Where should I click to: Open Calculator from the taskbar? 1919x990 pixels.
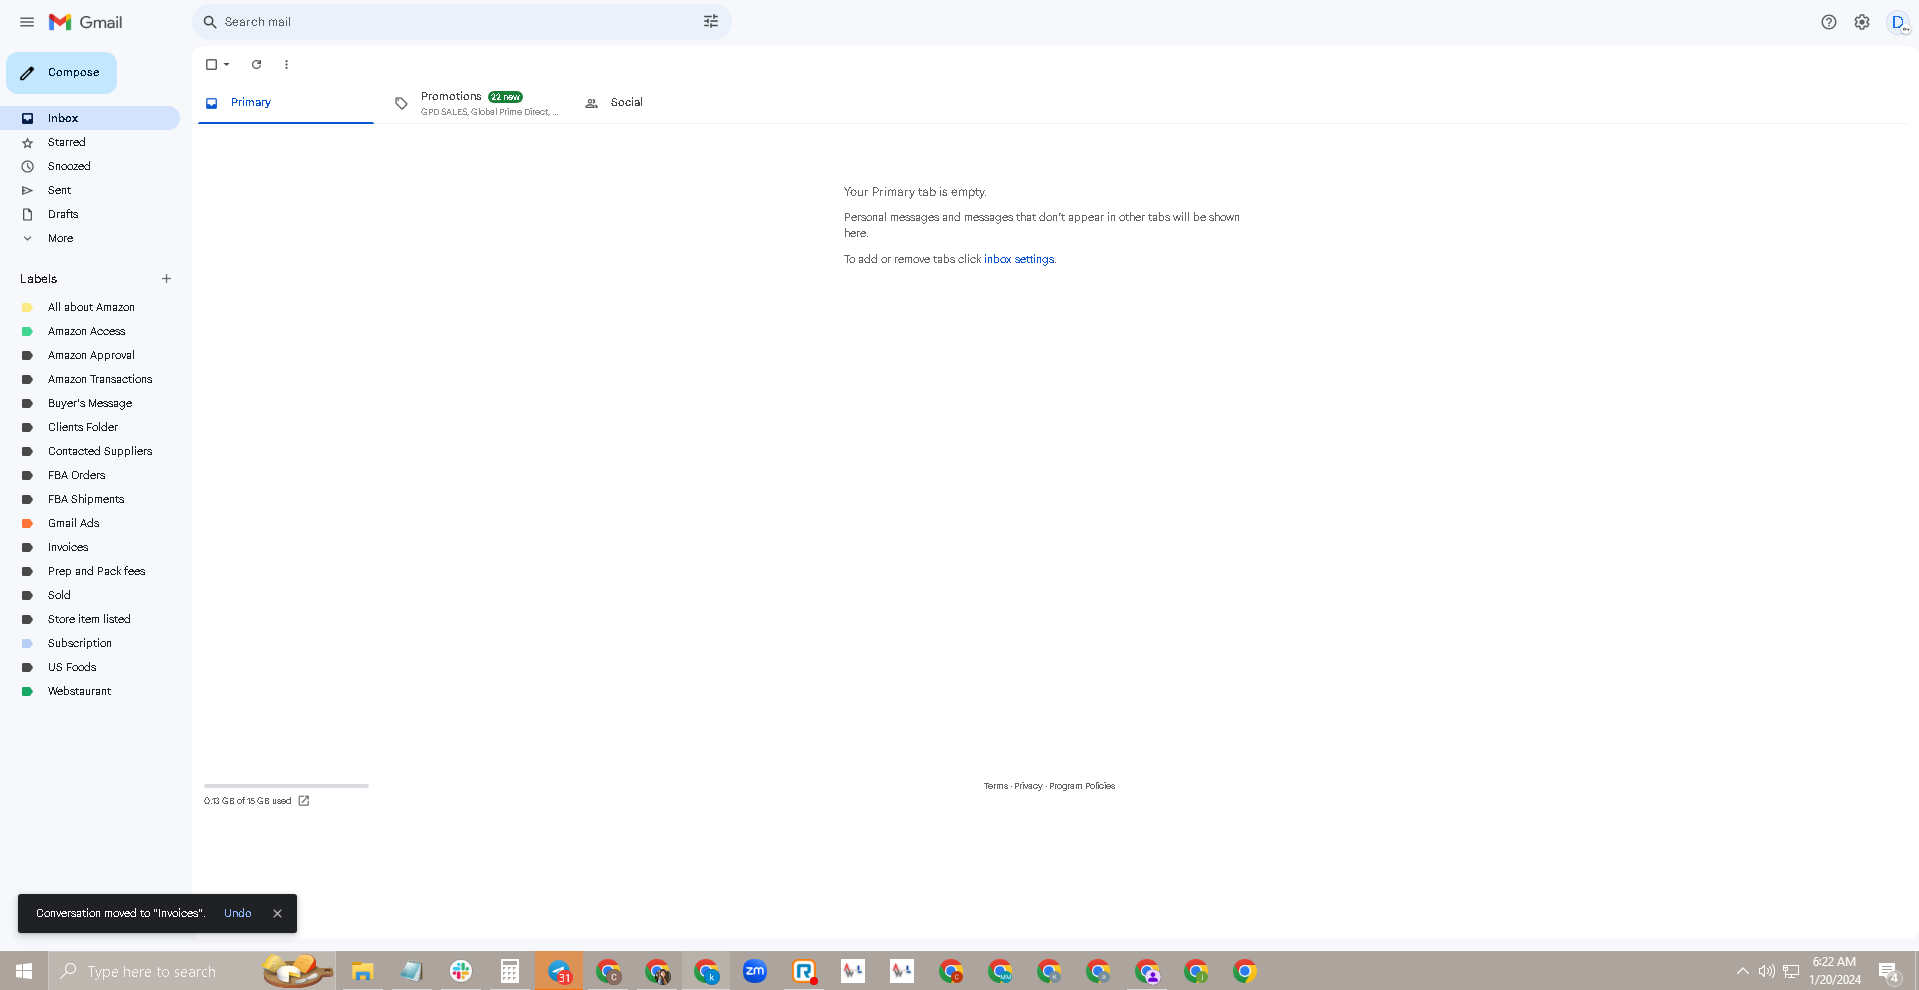coord(510,971)
